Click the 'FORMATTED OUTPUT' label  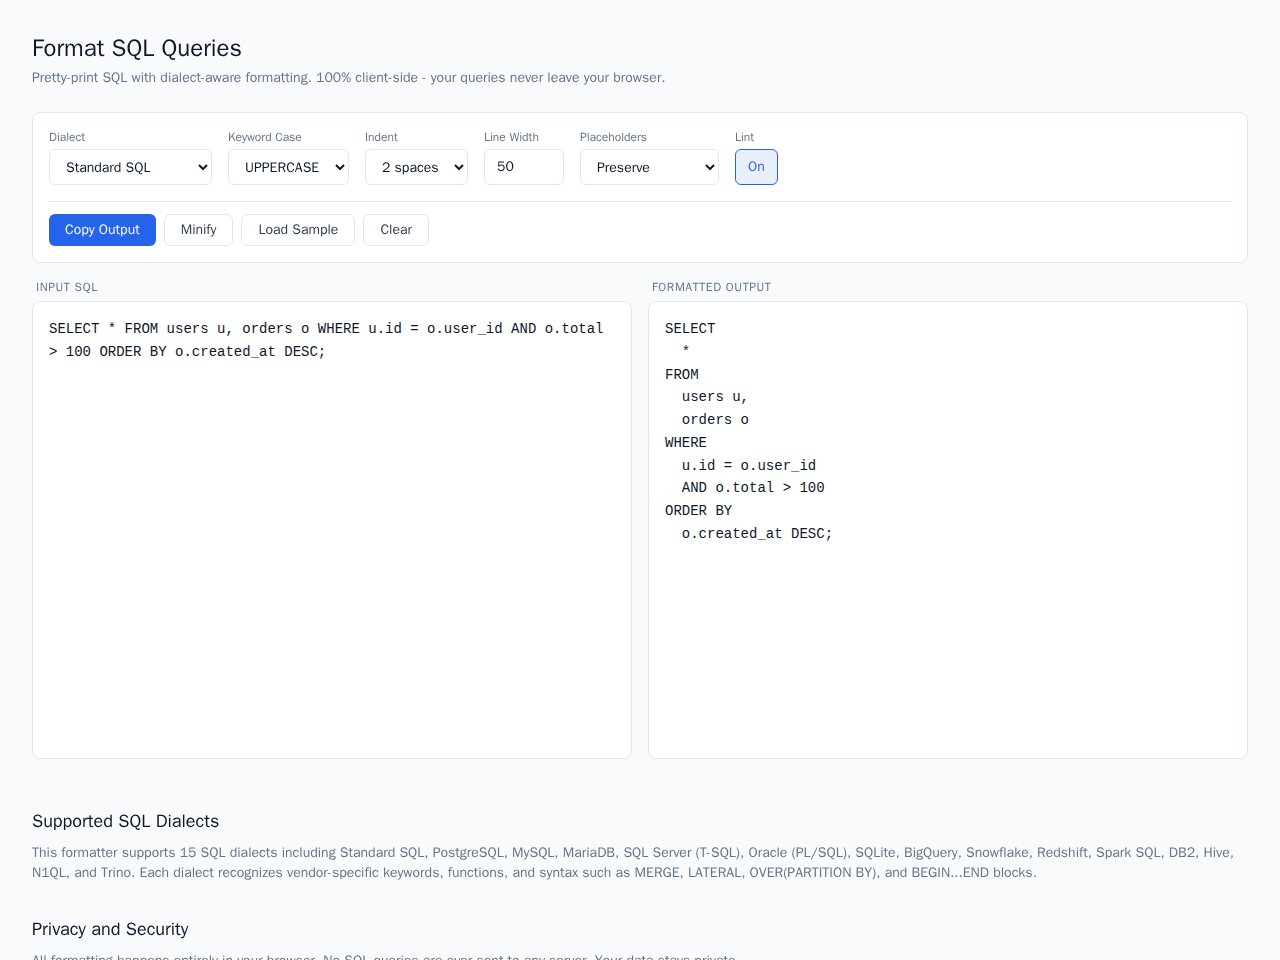click(711, 287)
